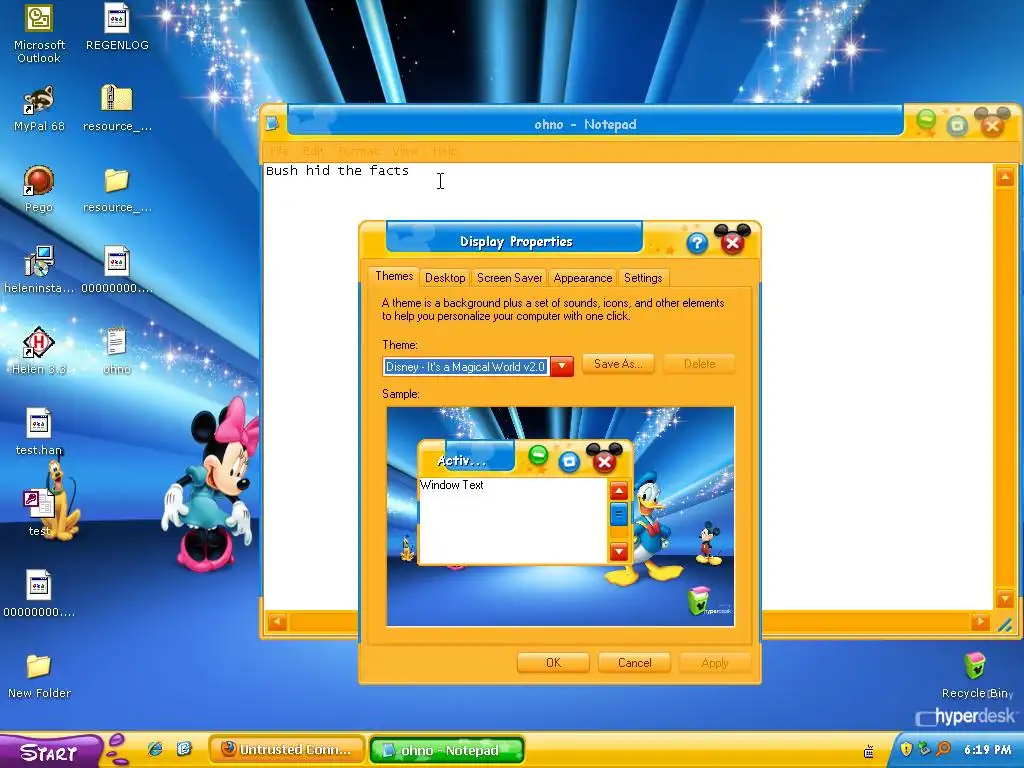
Task: Open the Theme dropdown arrow
Action: click(x=562, y=366)
